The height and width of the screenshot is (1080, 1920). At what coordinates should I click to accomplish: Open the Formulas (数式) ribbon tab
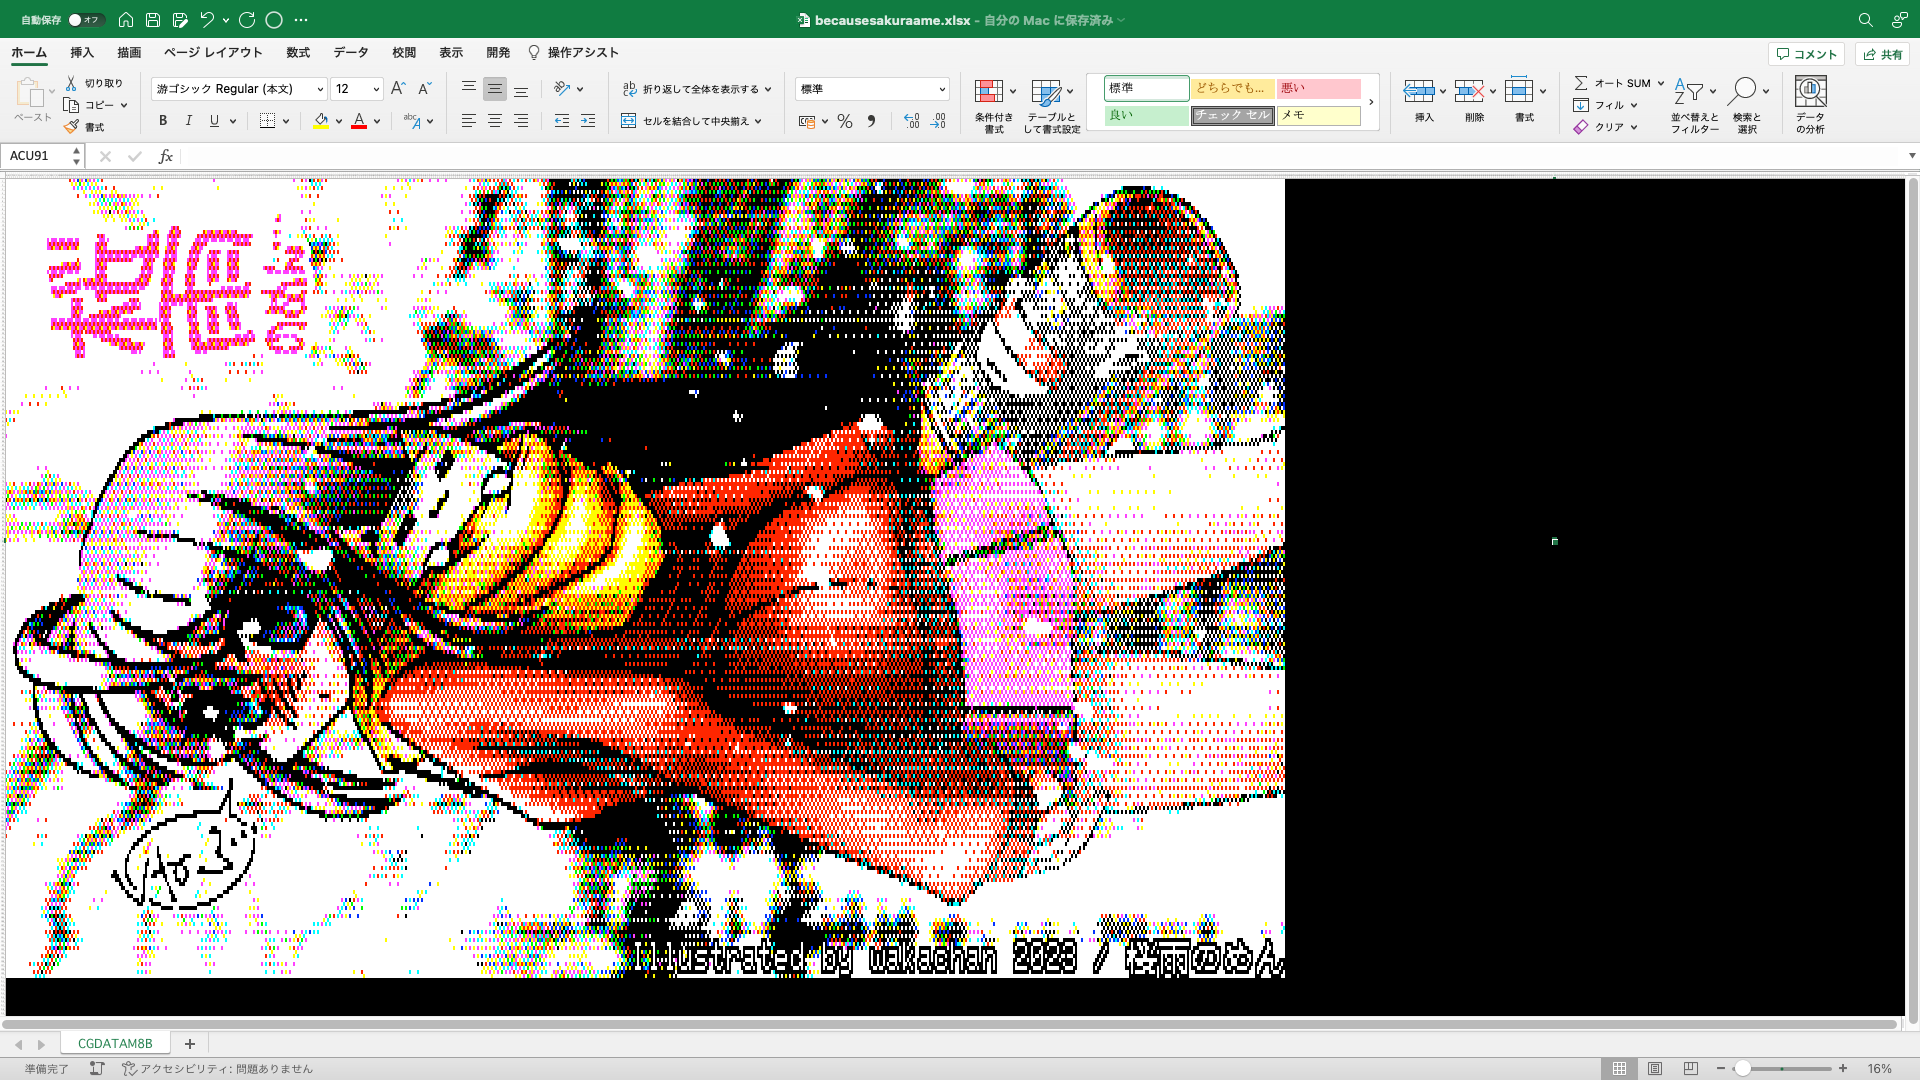click(x=298, y=52)
